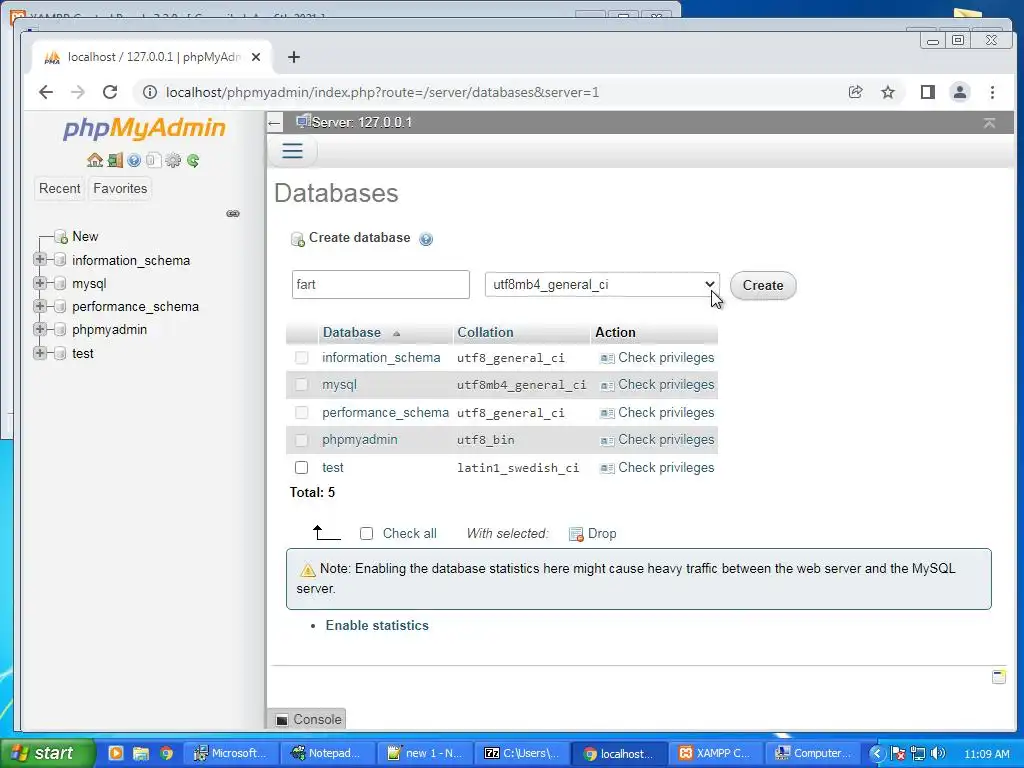Tick the mysql row checkbox
The width and height of the screenshot is (1024, 768).
tap(301, 385)
